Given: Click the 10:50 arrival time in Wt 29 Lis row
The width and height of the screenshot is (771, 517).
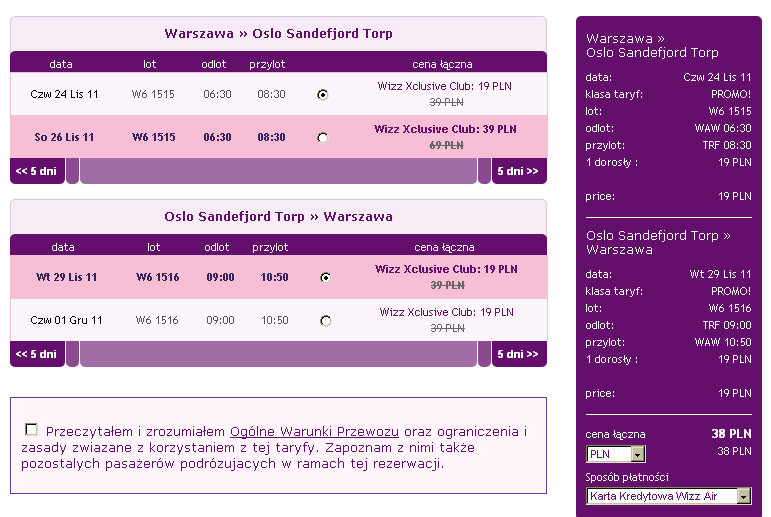Looking at the screenshot, I should point(274,277).
